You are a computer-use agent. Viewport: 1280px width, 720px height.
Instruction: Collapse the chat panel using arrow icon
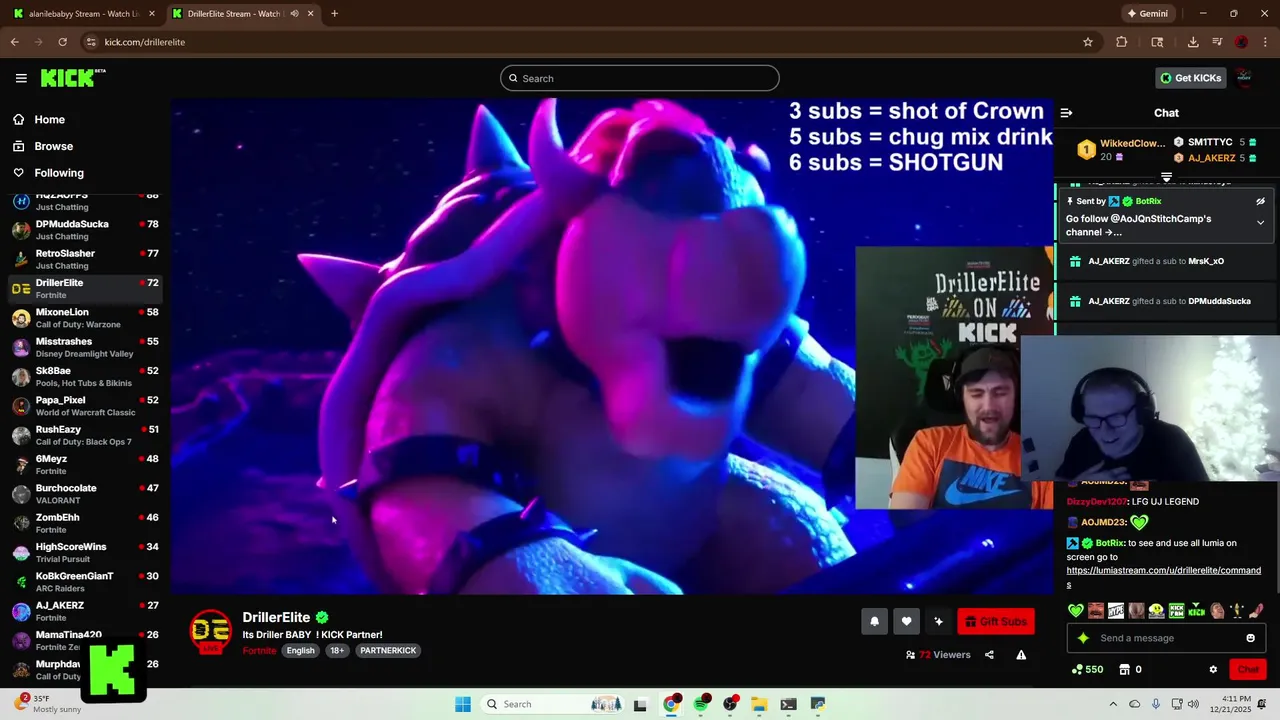[x=1066, y=113]
